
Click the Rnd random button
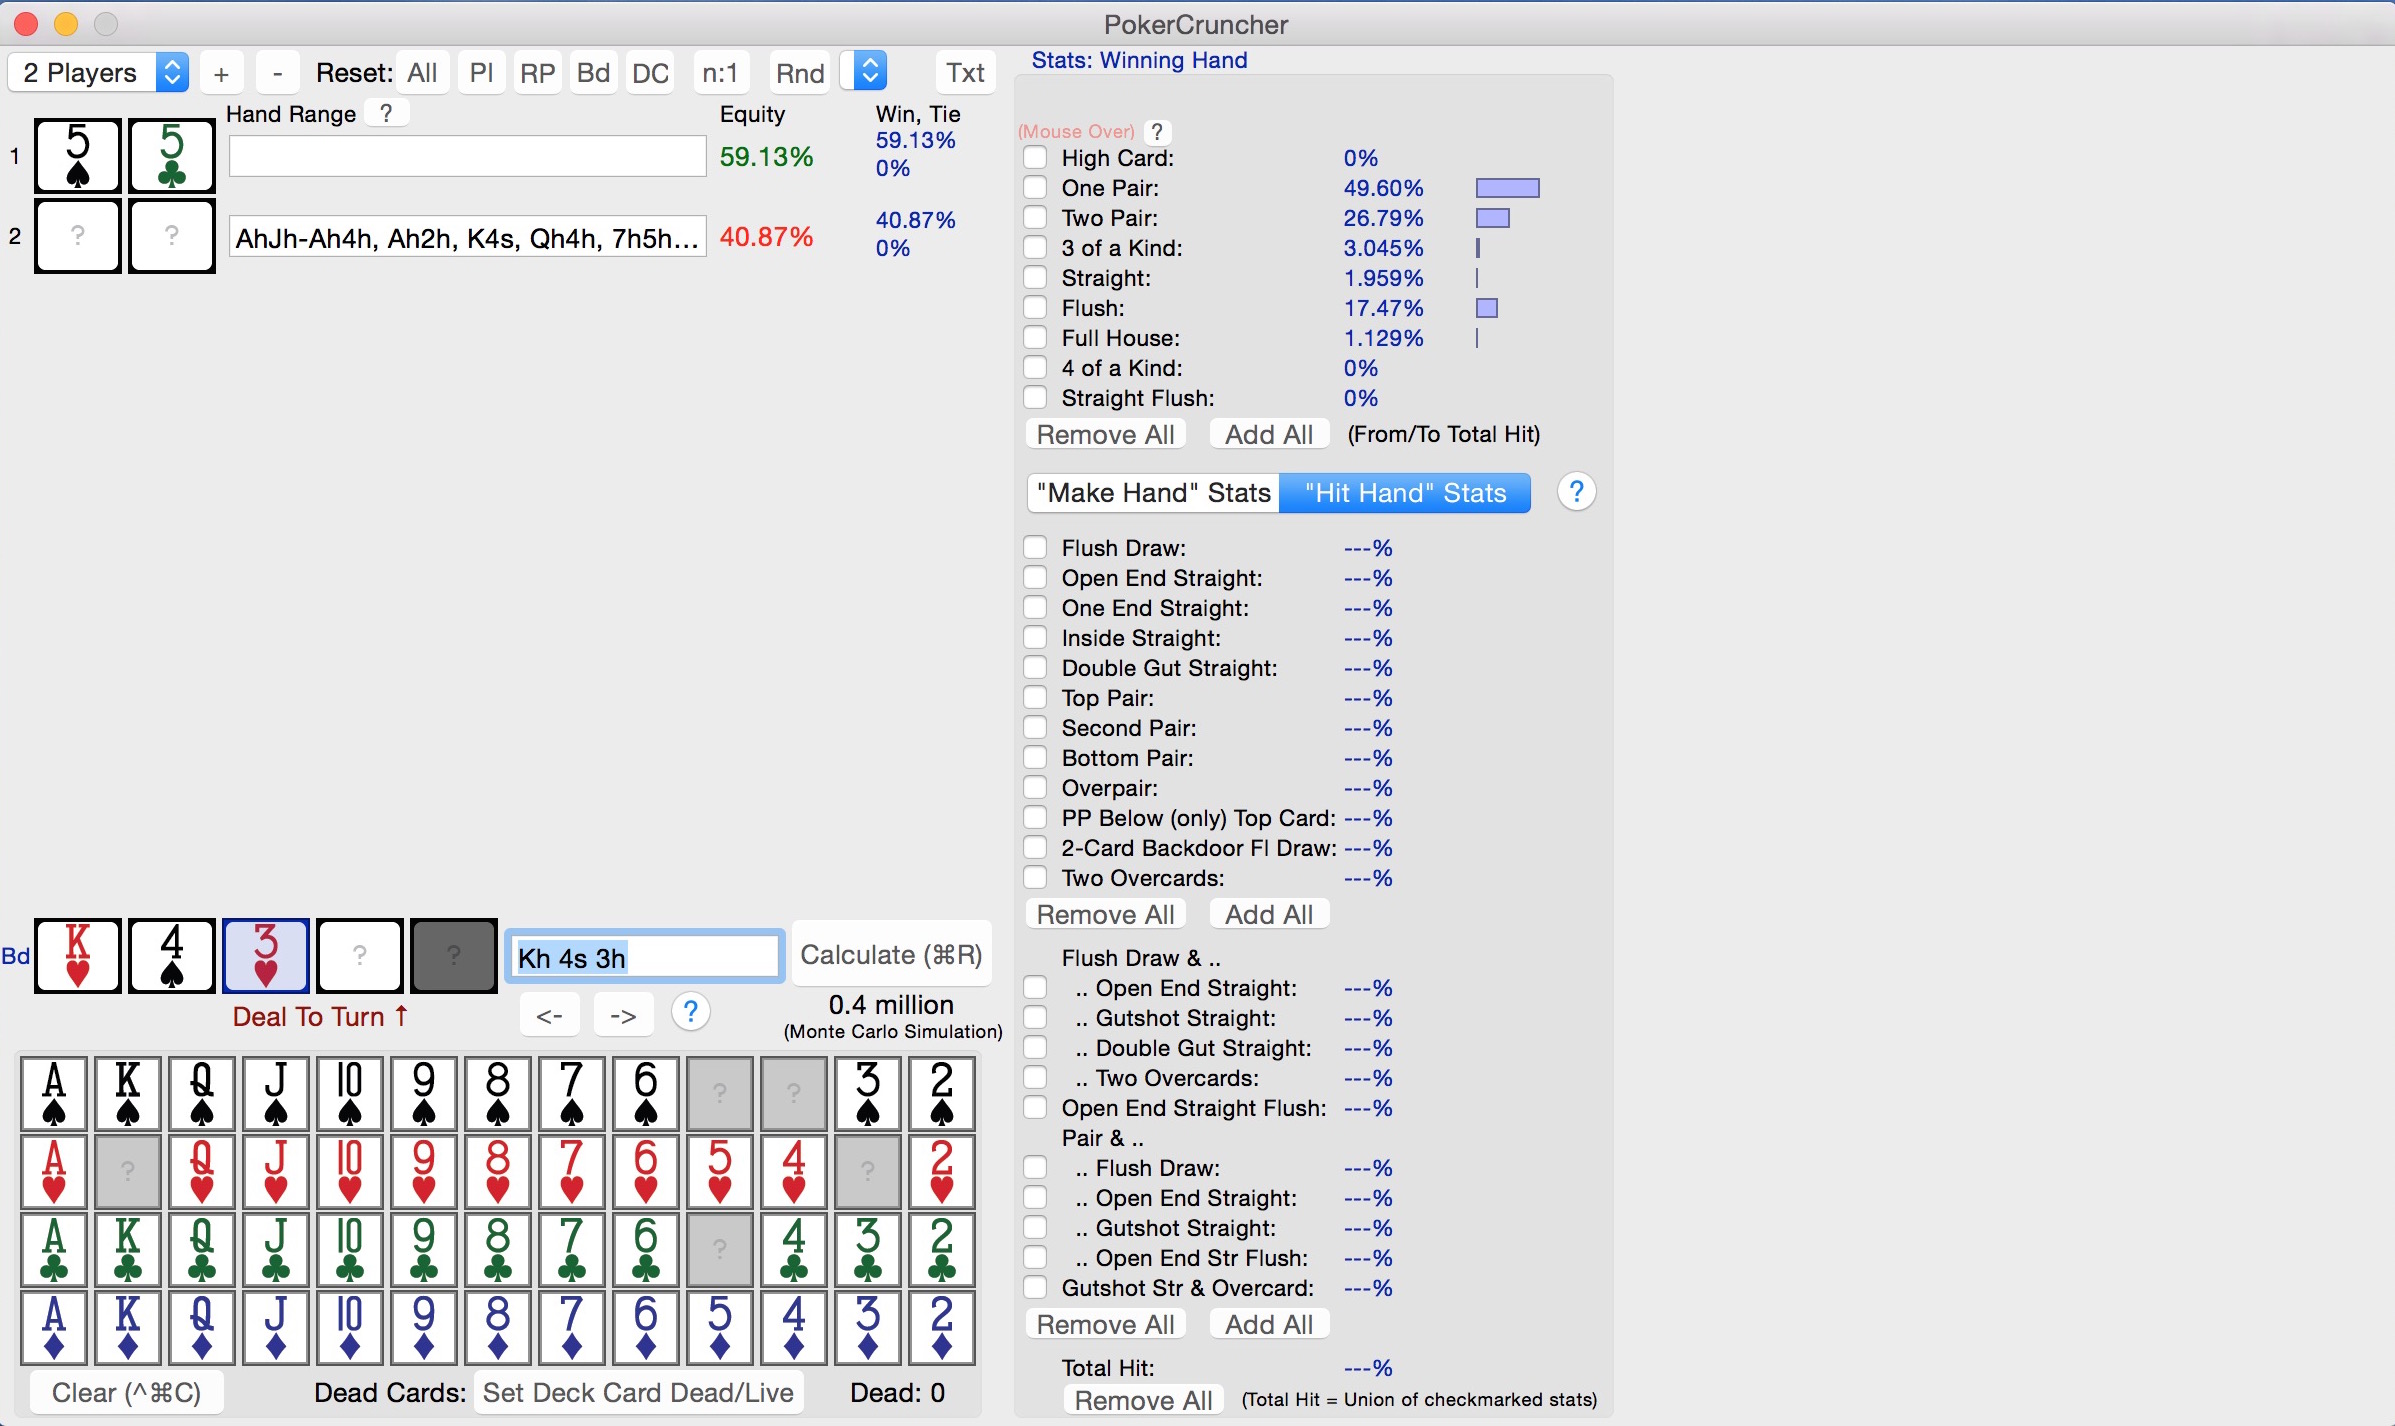click(800, 73)
